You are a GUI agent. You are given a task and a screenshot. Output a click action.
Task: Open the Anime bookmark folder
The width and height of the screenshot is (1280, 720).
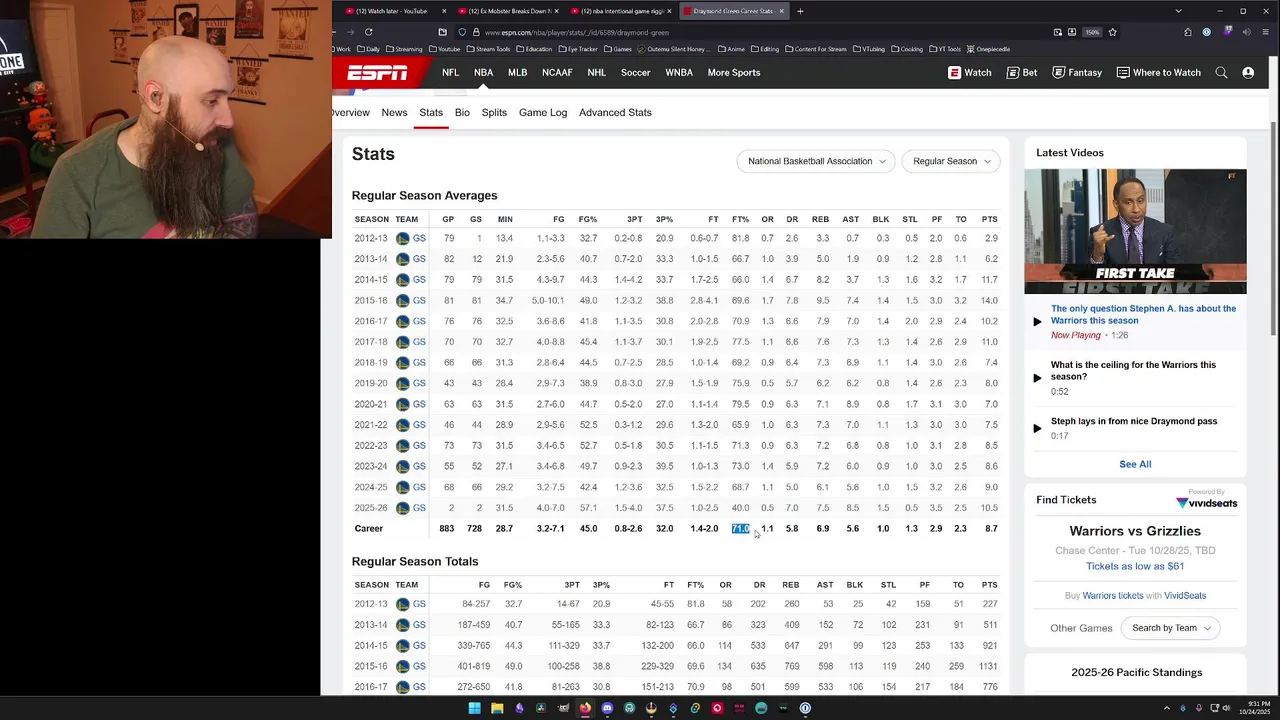point(731,49)
